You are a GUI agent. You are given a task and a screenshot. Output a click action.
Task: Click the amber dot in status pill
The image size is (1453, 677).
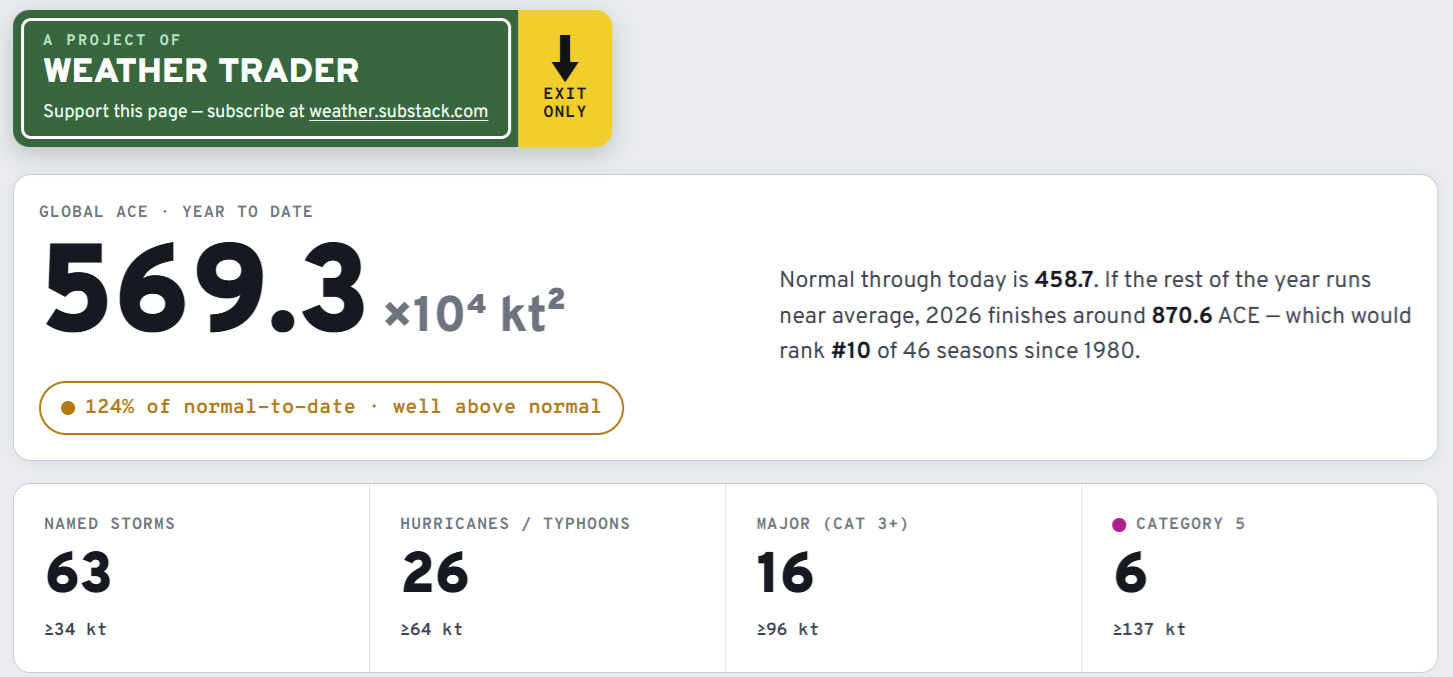click(68, 408)
